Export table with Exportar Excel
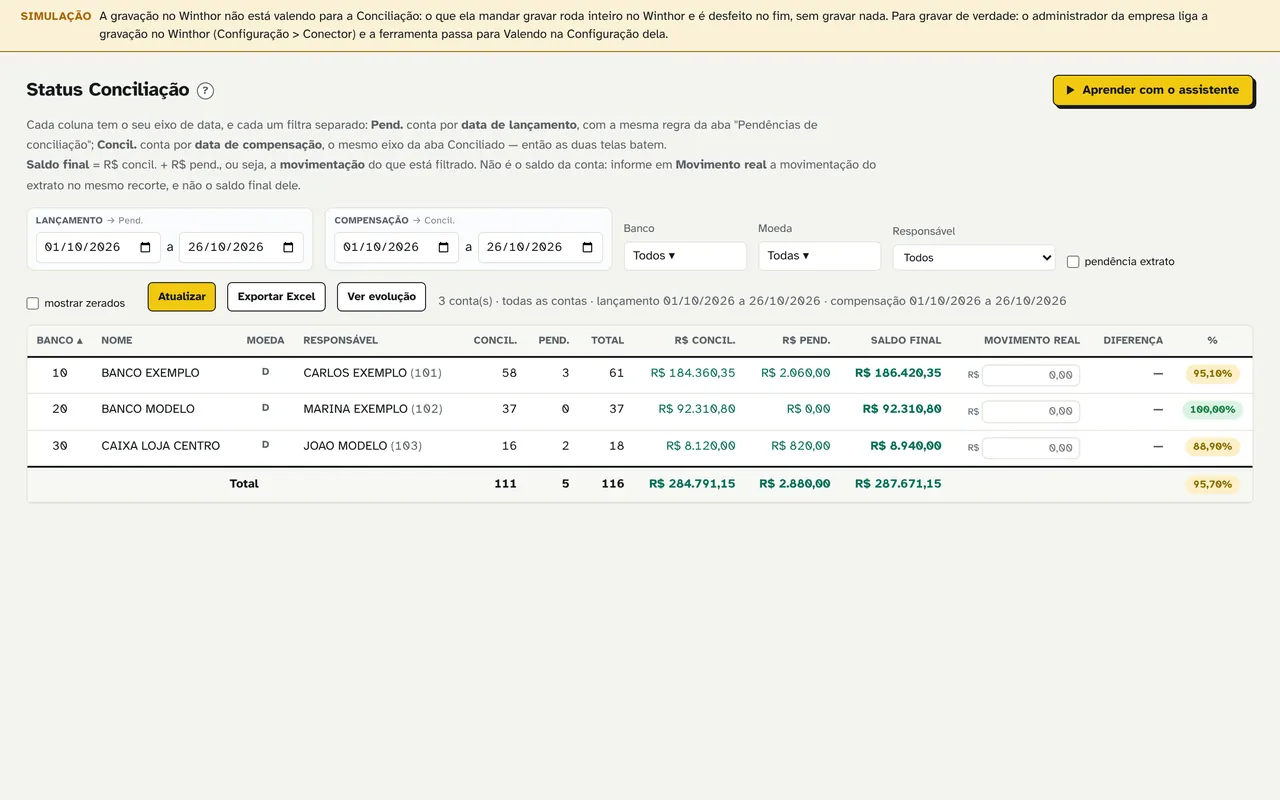 [276, 297]
